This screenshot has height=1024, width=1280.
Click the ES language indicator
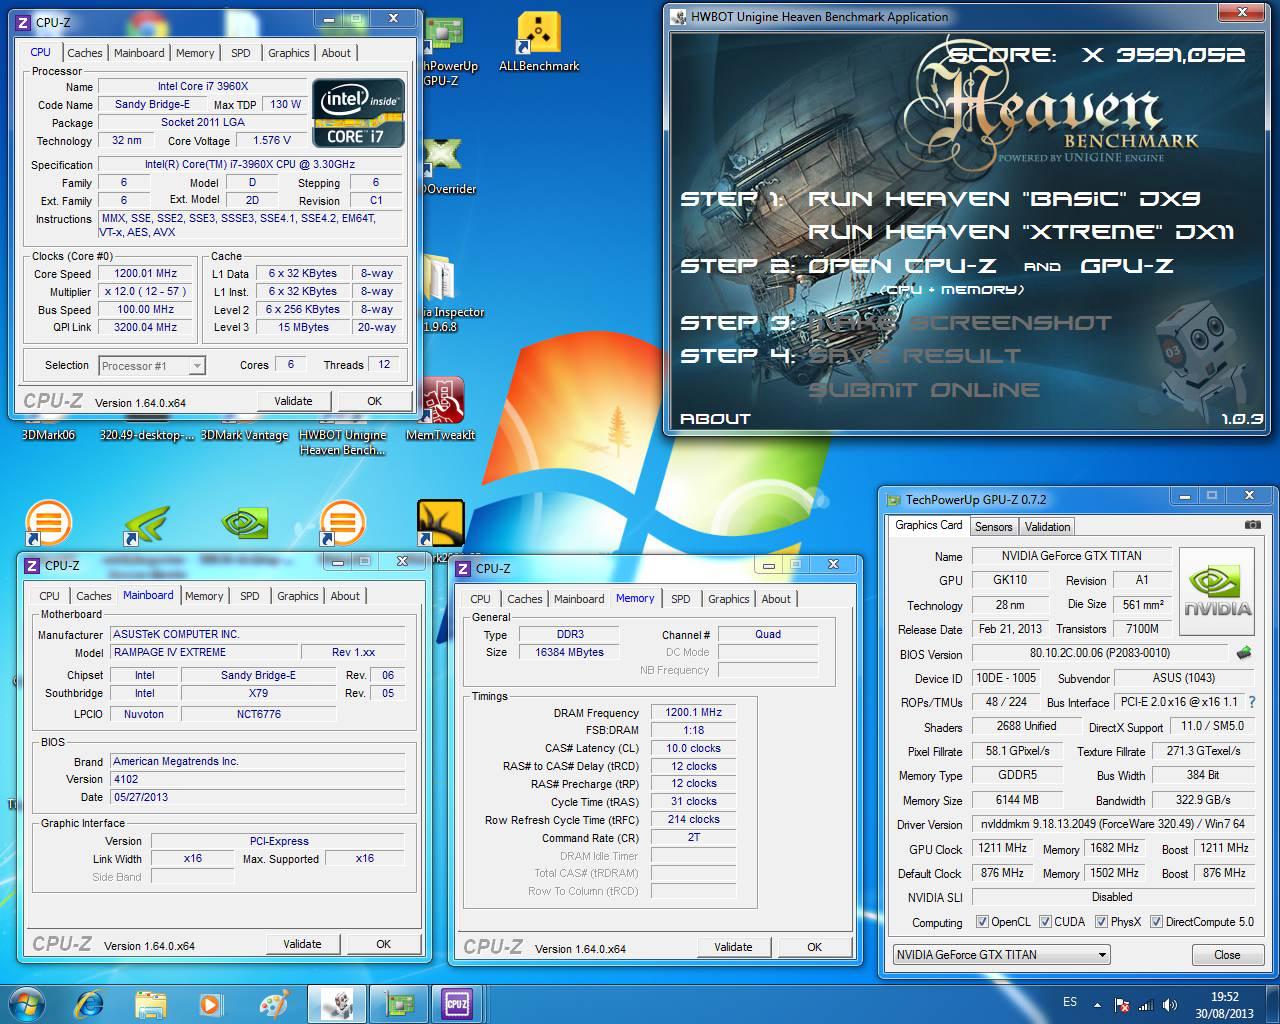coord(1070,1002)
